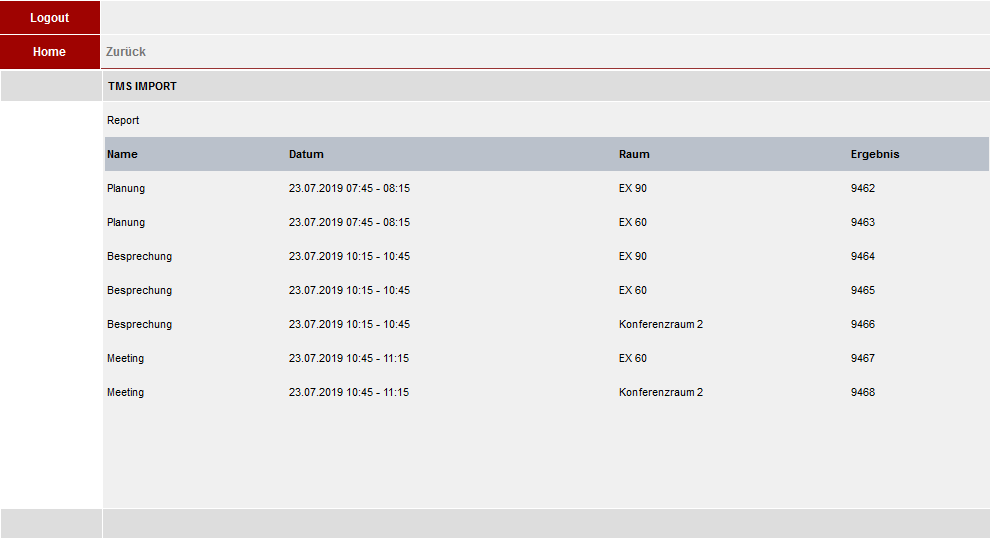Image resolution: width=990 pixels, height=538 pixels.
Task: Click the Name column header
Action: [x=122, y=154]
